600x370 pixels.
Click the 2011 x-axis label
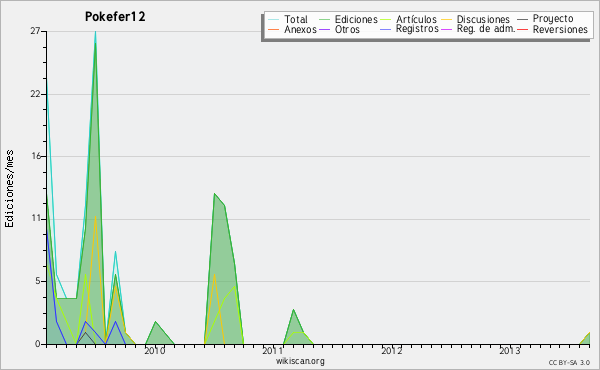(x=272, y=350)
